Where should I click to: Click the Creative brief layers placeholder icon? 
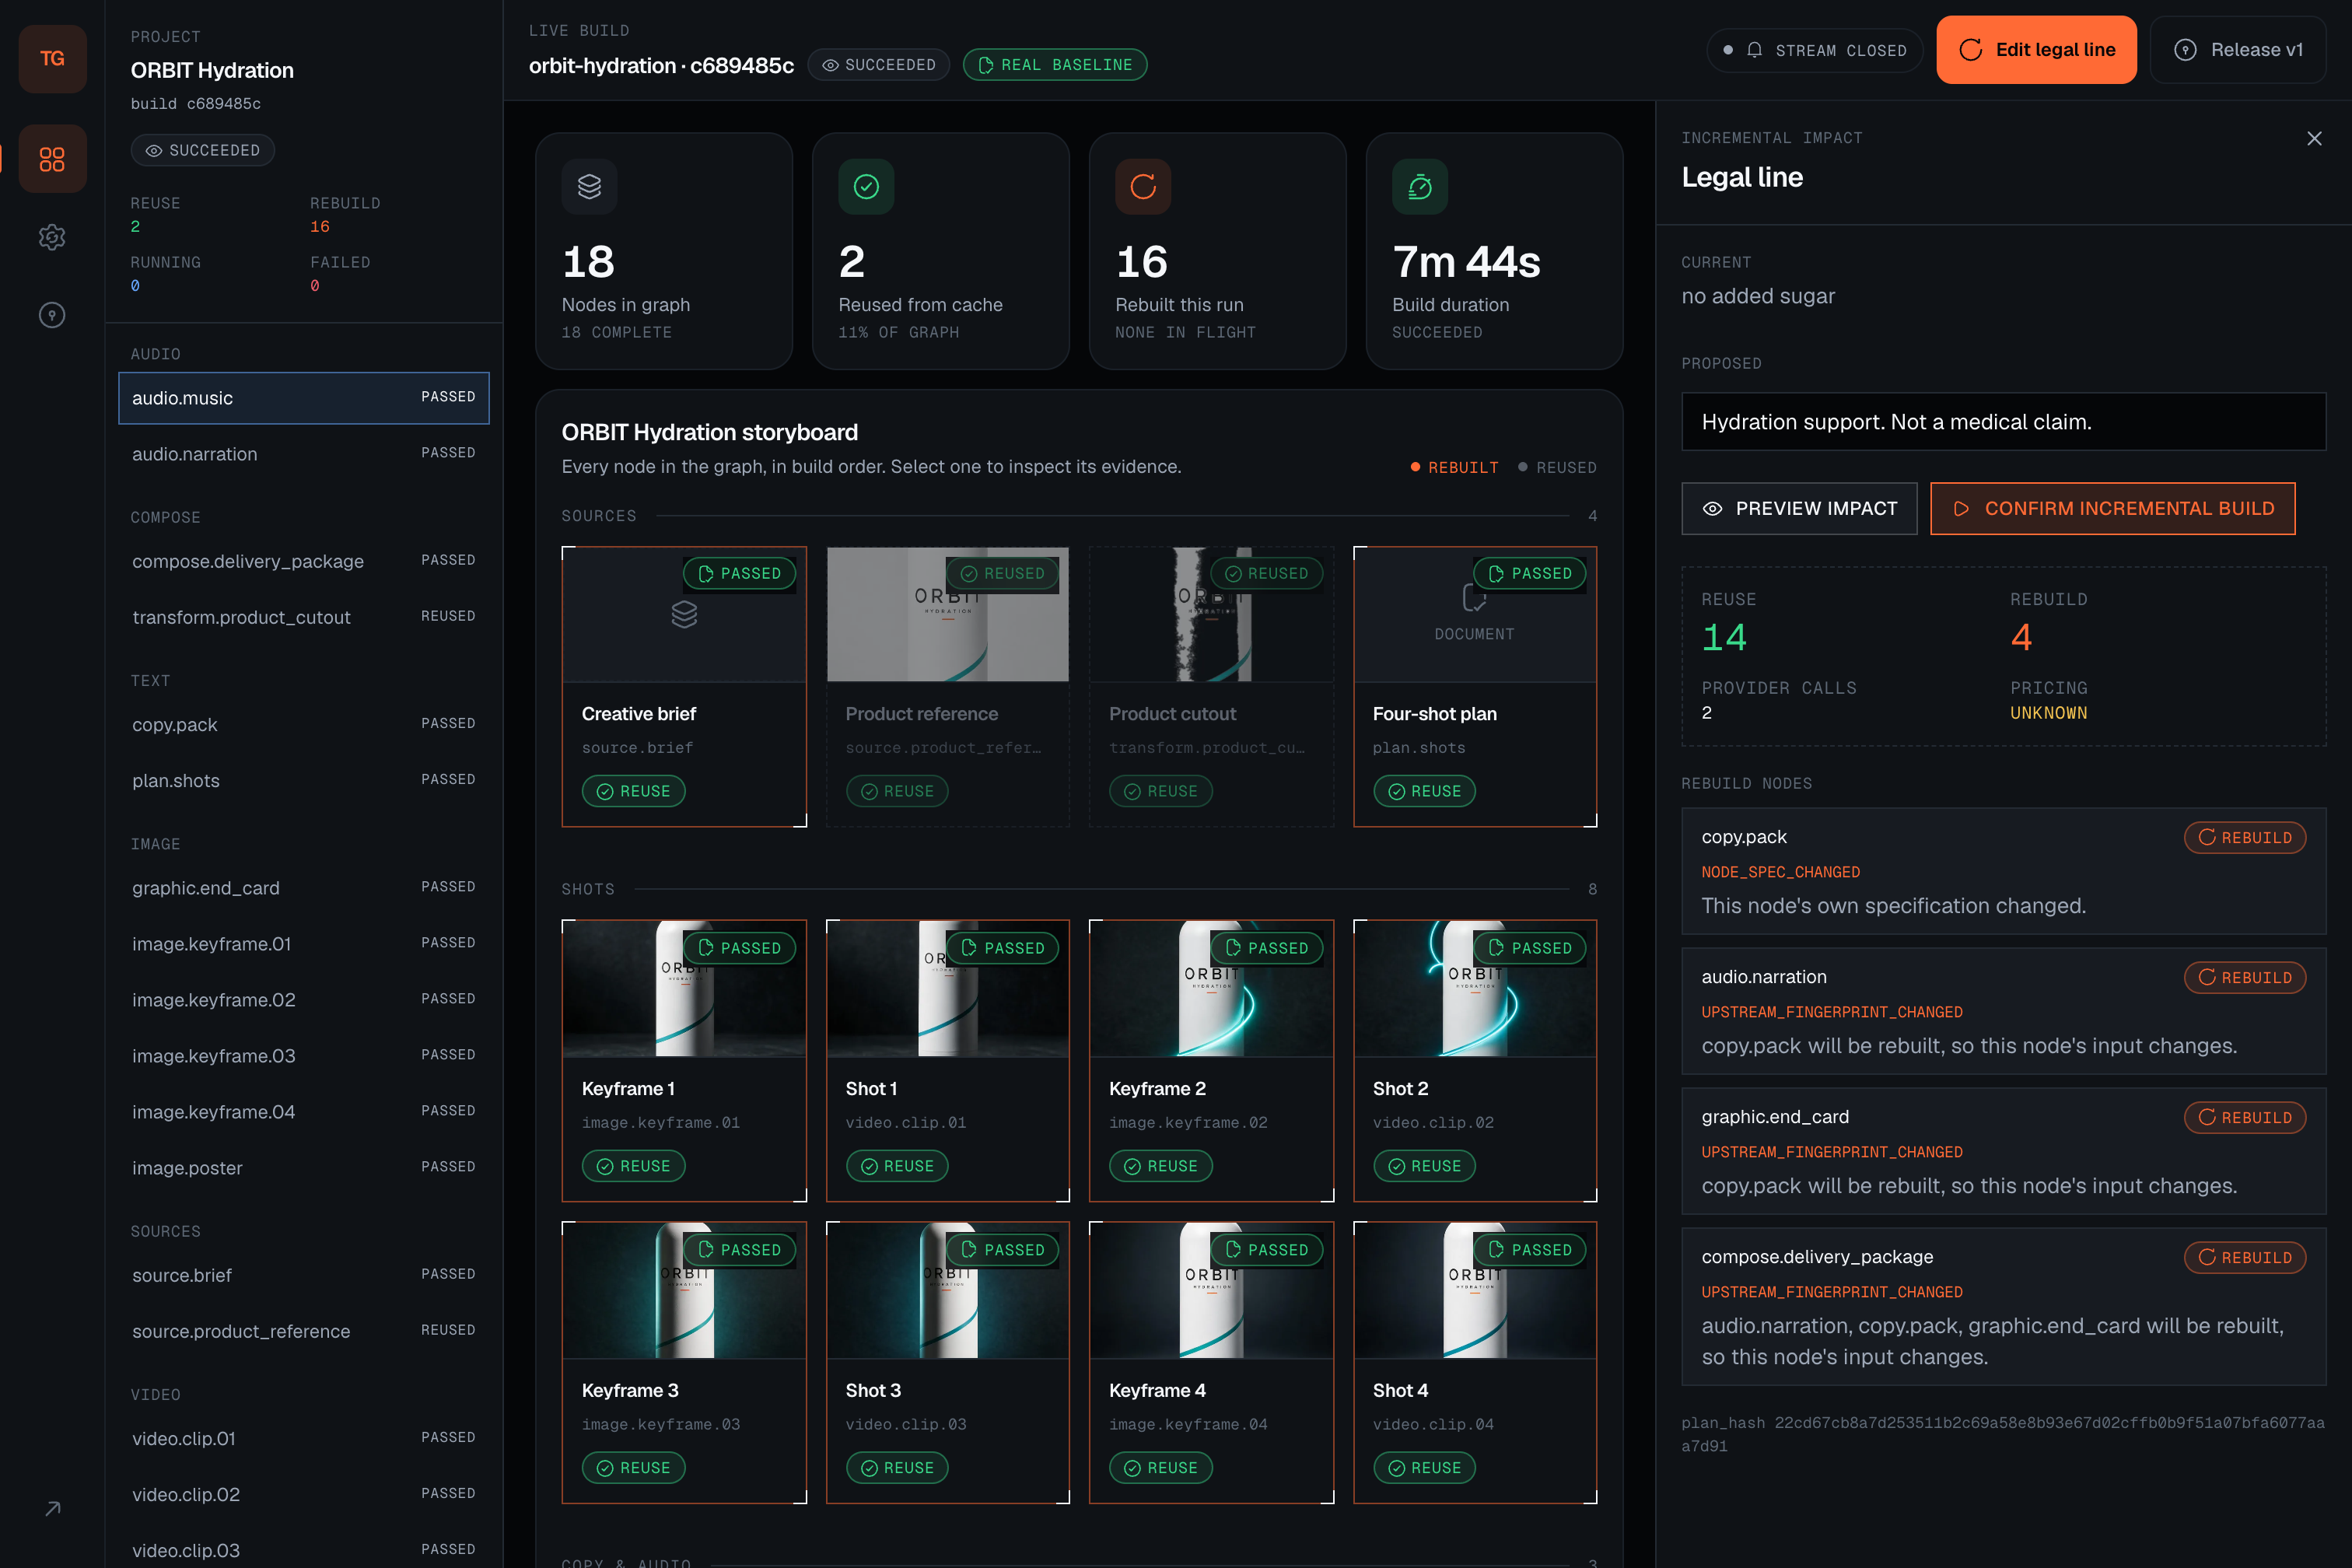click(684, 614)
